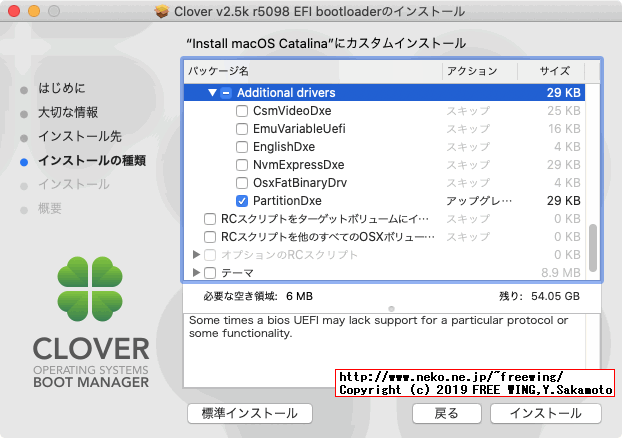Collapse the Additional drivers disclosure triangle

pyautogui.click(x=212, y=93)
